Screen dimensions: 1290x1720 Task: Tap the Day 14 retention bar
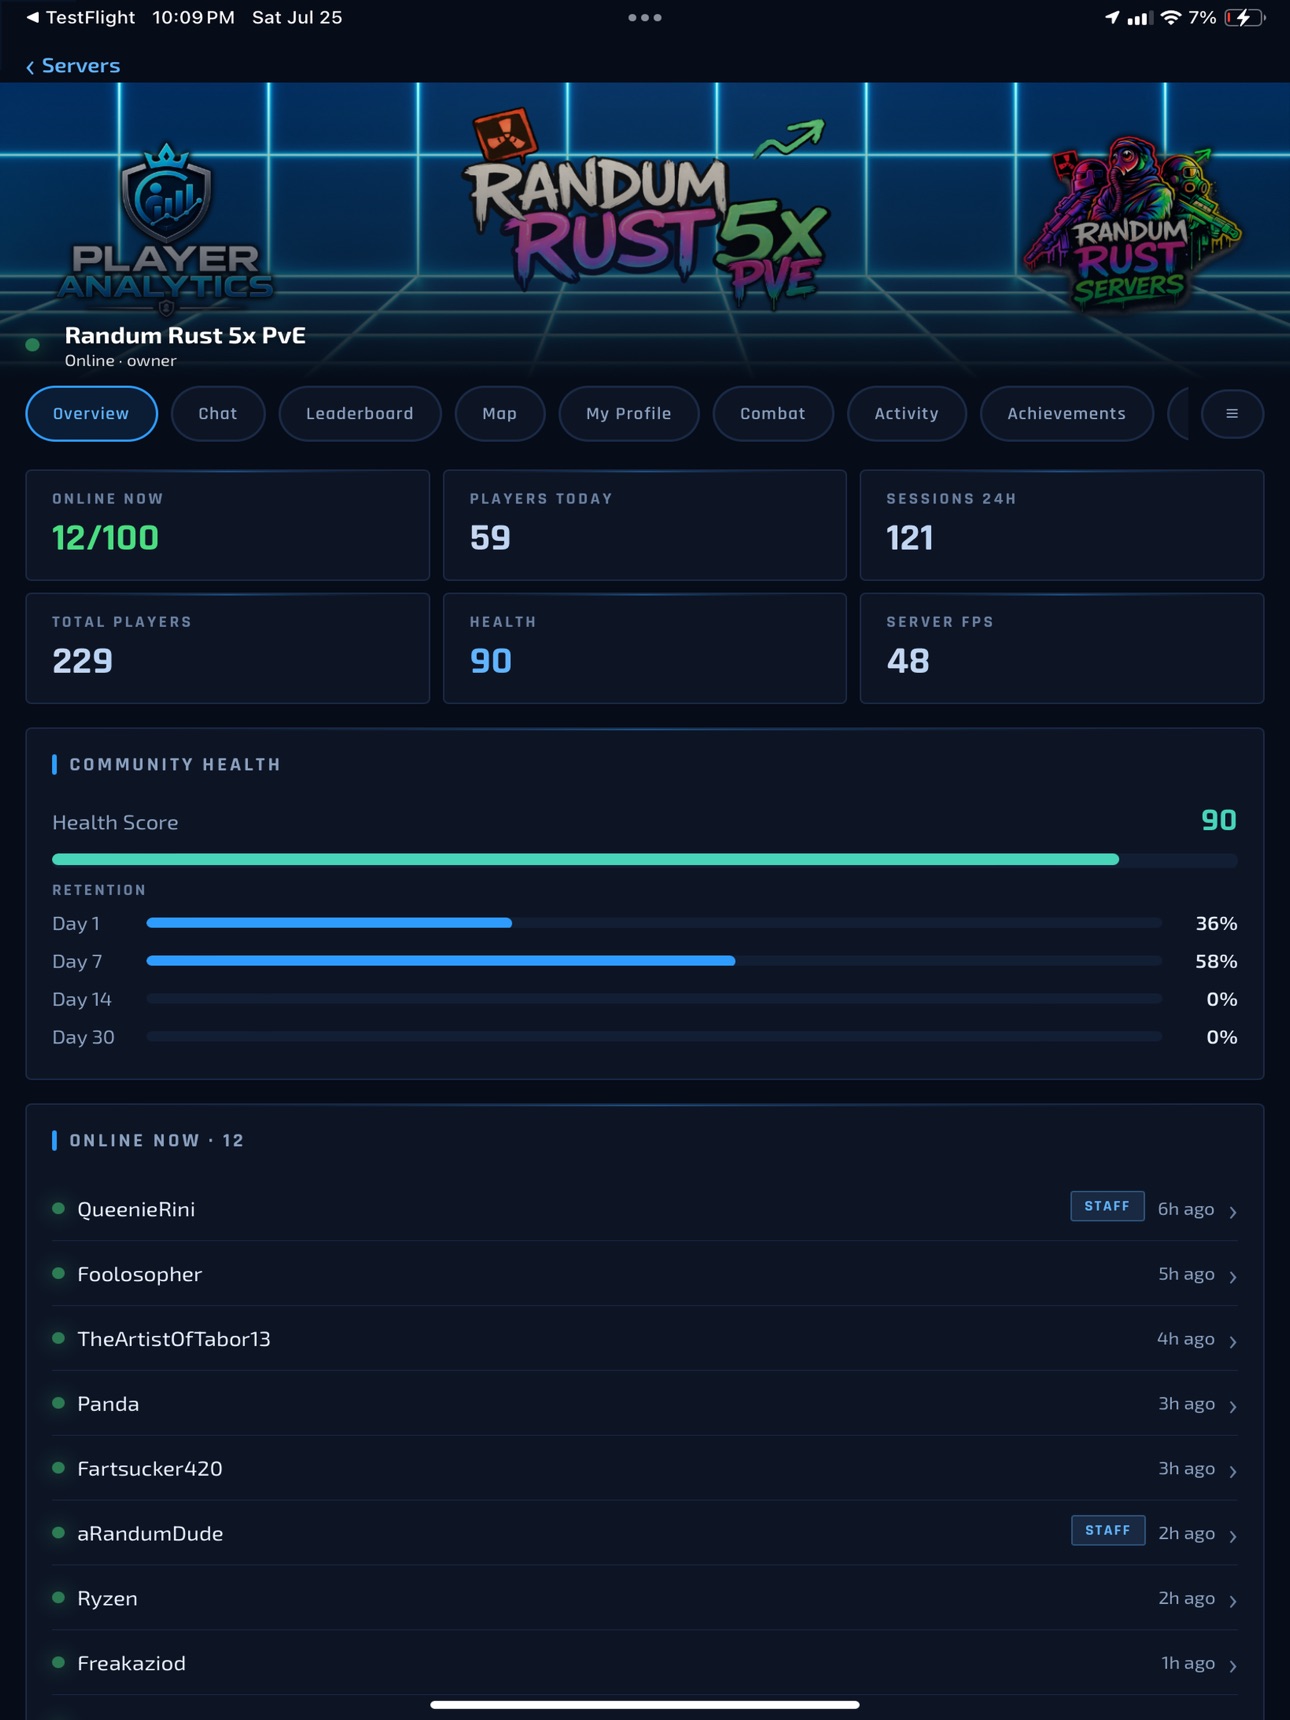tap(654, 999)
